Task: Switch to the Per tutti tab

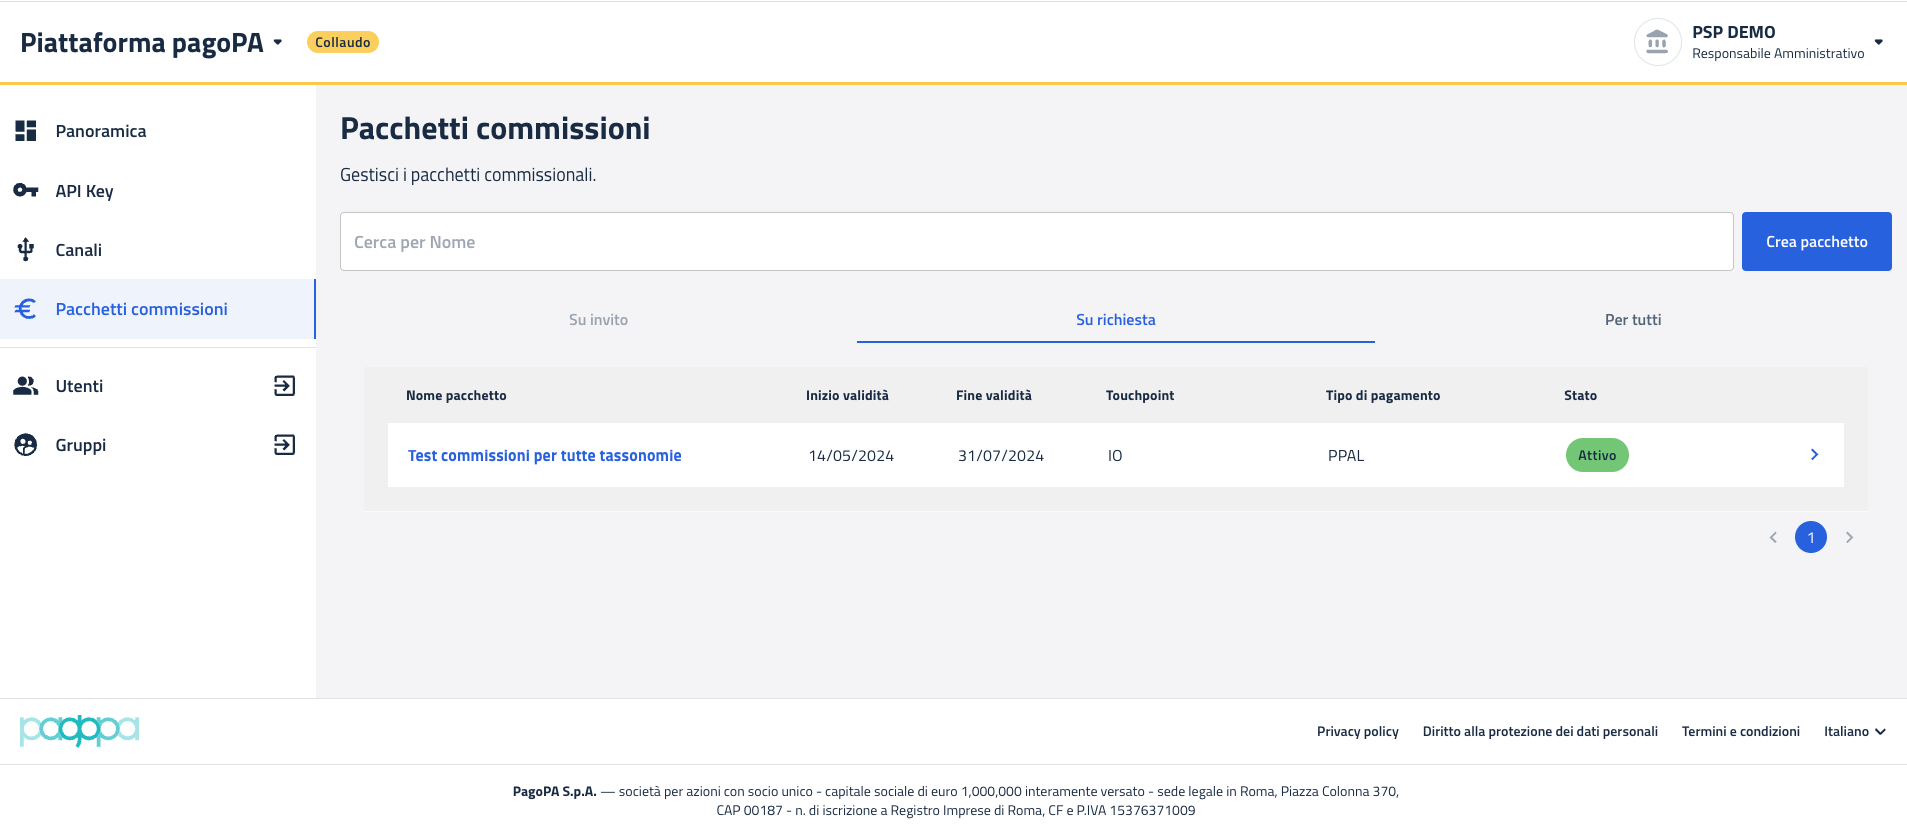Action: (1632, 320)
